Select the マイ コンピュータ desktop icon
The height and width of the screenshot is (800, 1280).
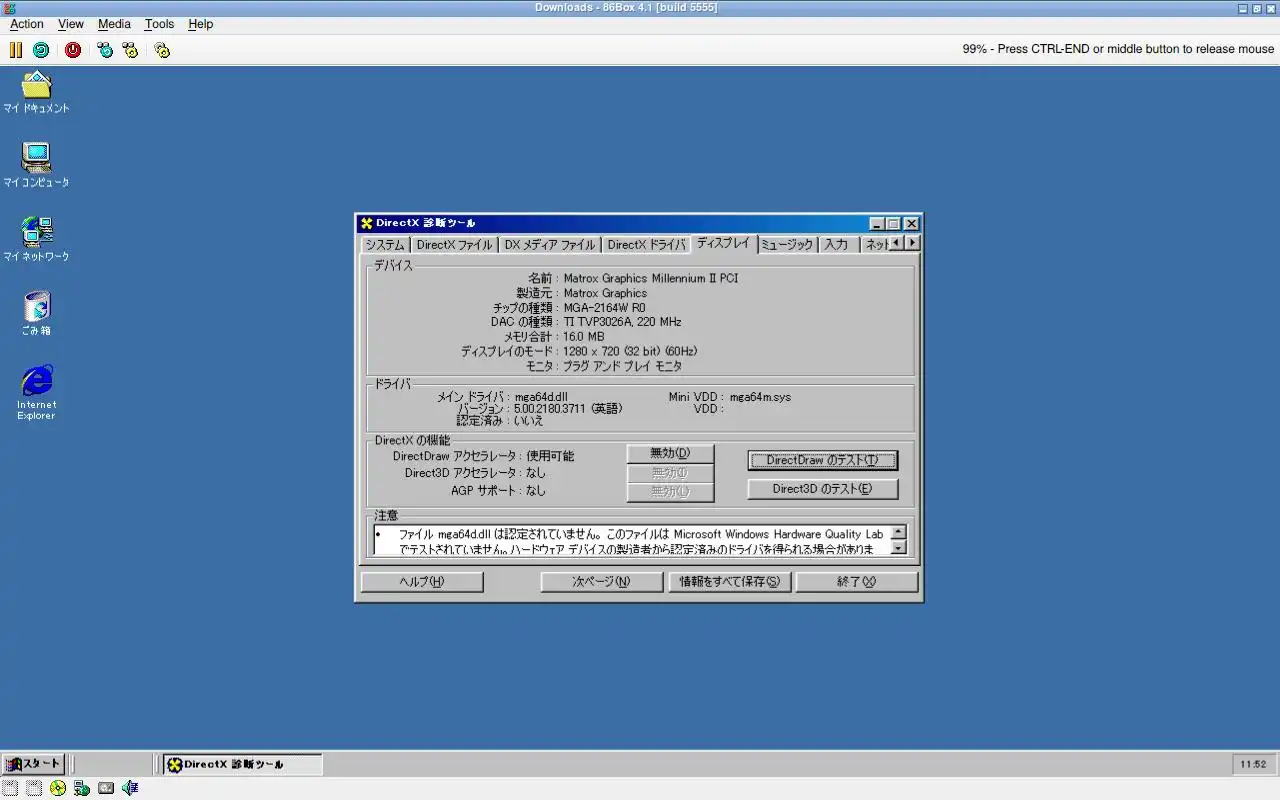(x=36, y=165)
